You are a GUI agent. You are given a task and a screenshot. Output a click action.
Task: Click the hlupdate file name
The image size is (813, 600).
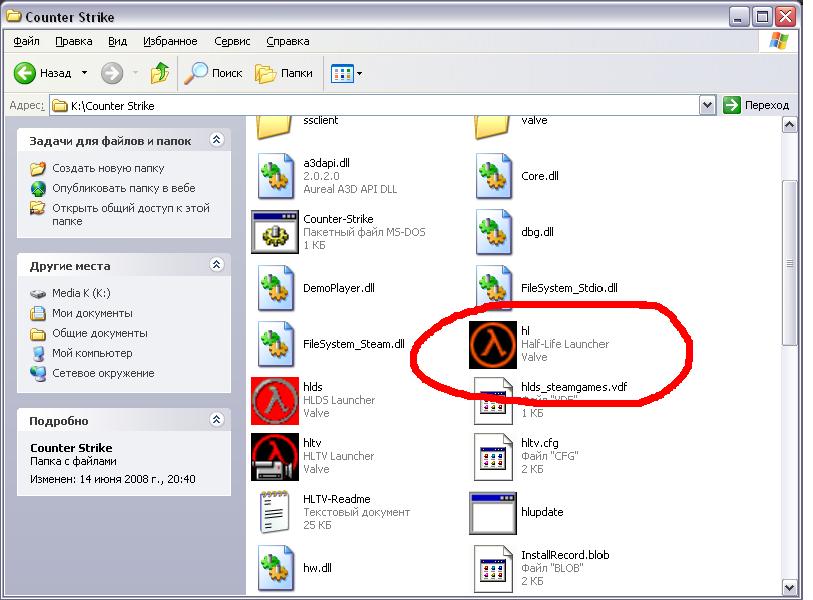pos(542,512)
